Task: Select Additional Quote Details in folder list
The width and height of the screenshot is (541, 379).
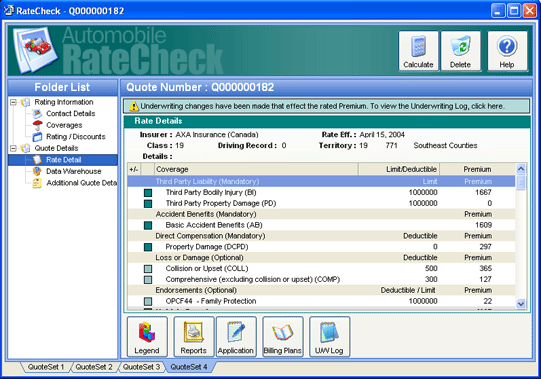Action: tap(81, 183)
